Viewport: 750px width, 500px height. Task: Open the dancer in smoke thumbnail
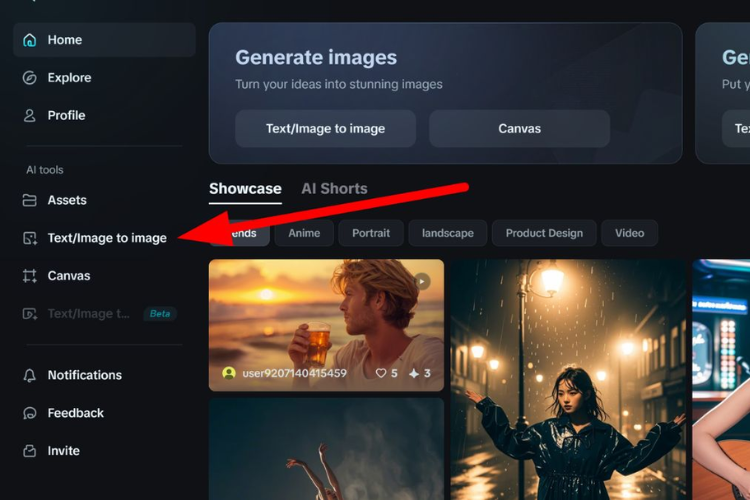[x=326, y=449]
